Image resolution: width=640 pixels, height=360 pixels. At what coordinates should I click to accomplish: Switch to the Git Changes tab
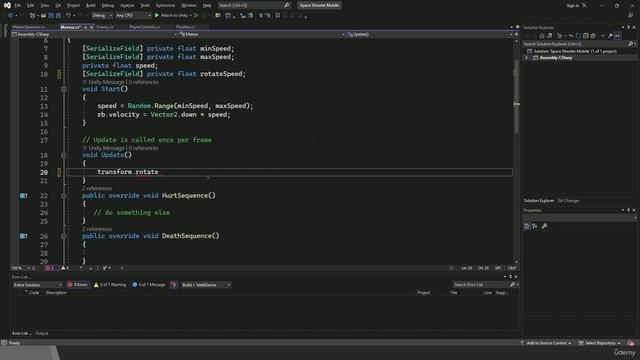(x=568, y=201)
